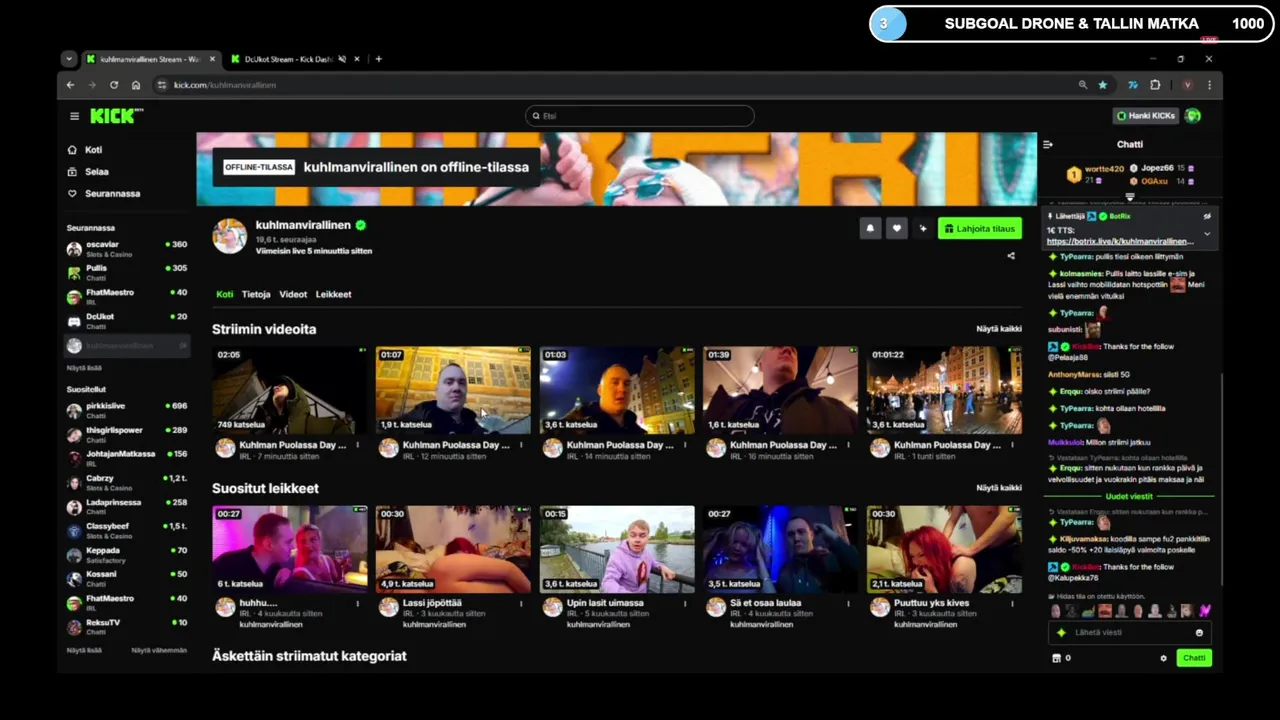The image size is (1280, 720).
Task: Open the hamburger sidebar menu
Action: click(74, 116)
